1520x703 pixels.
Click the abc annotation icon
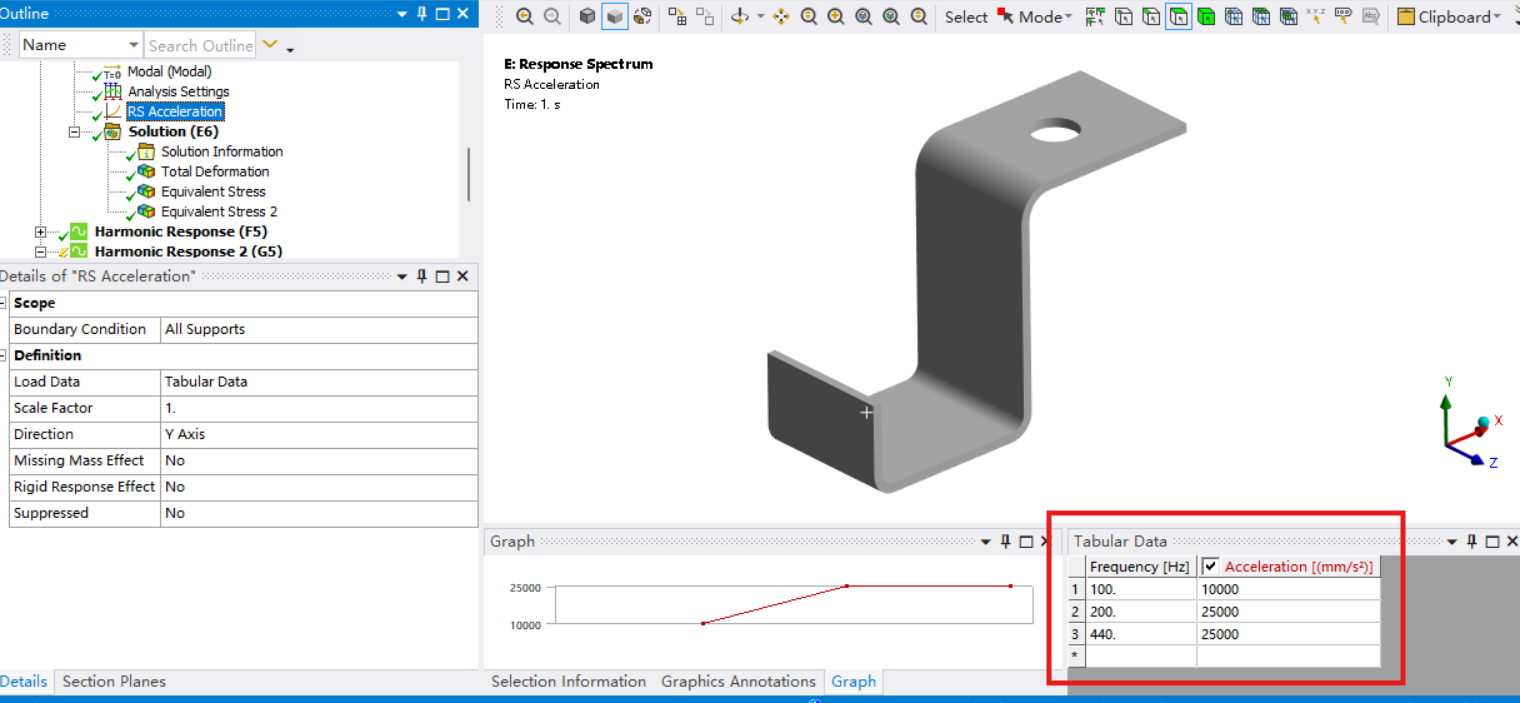(x=1371, y=17)
